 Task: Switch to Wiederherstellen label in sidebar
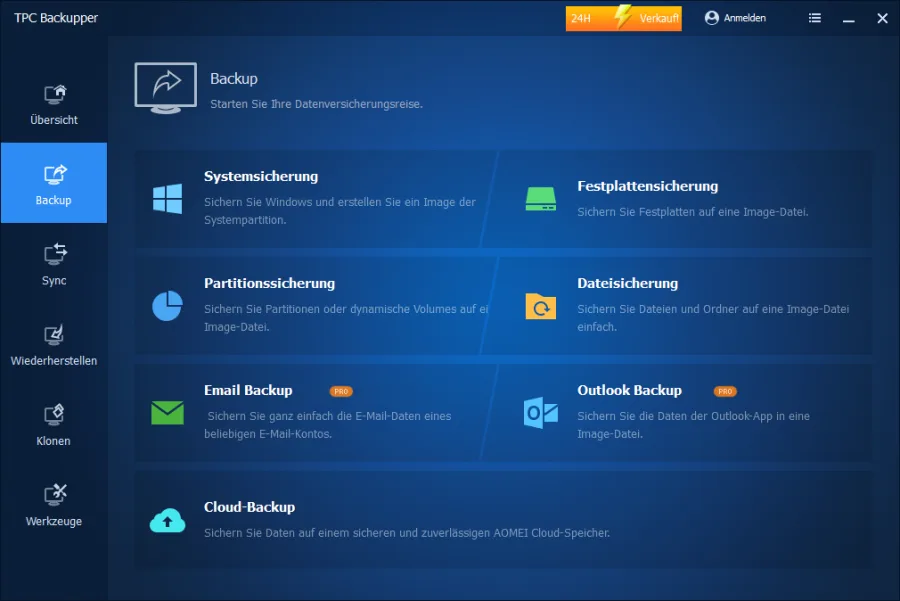click(x=54, y=360)
